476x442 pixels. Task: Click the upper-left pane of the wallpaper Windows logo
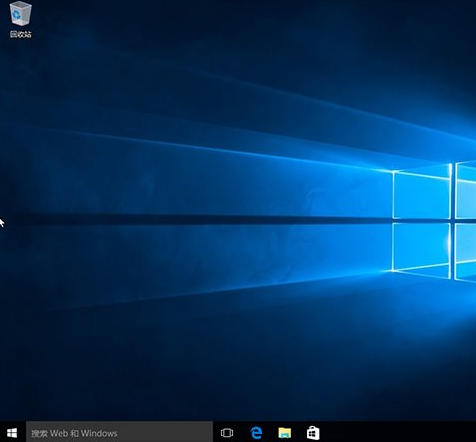tap(422, 193)
